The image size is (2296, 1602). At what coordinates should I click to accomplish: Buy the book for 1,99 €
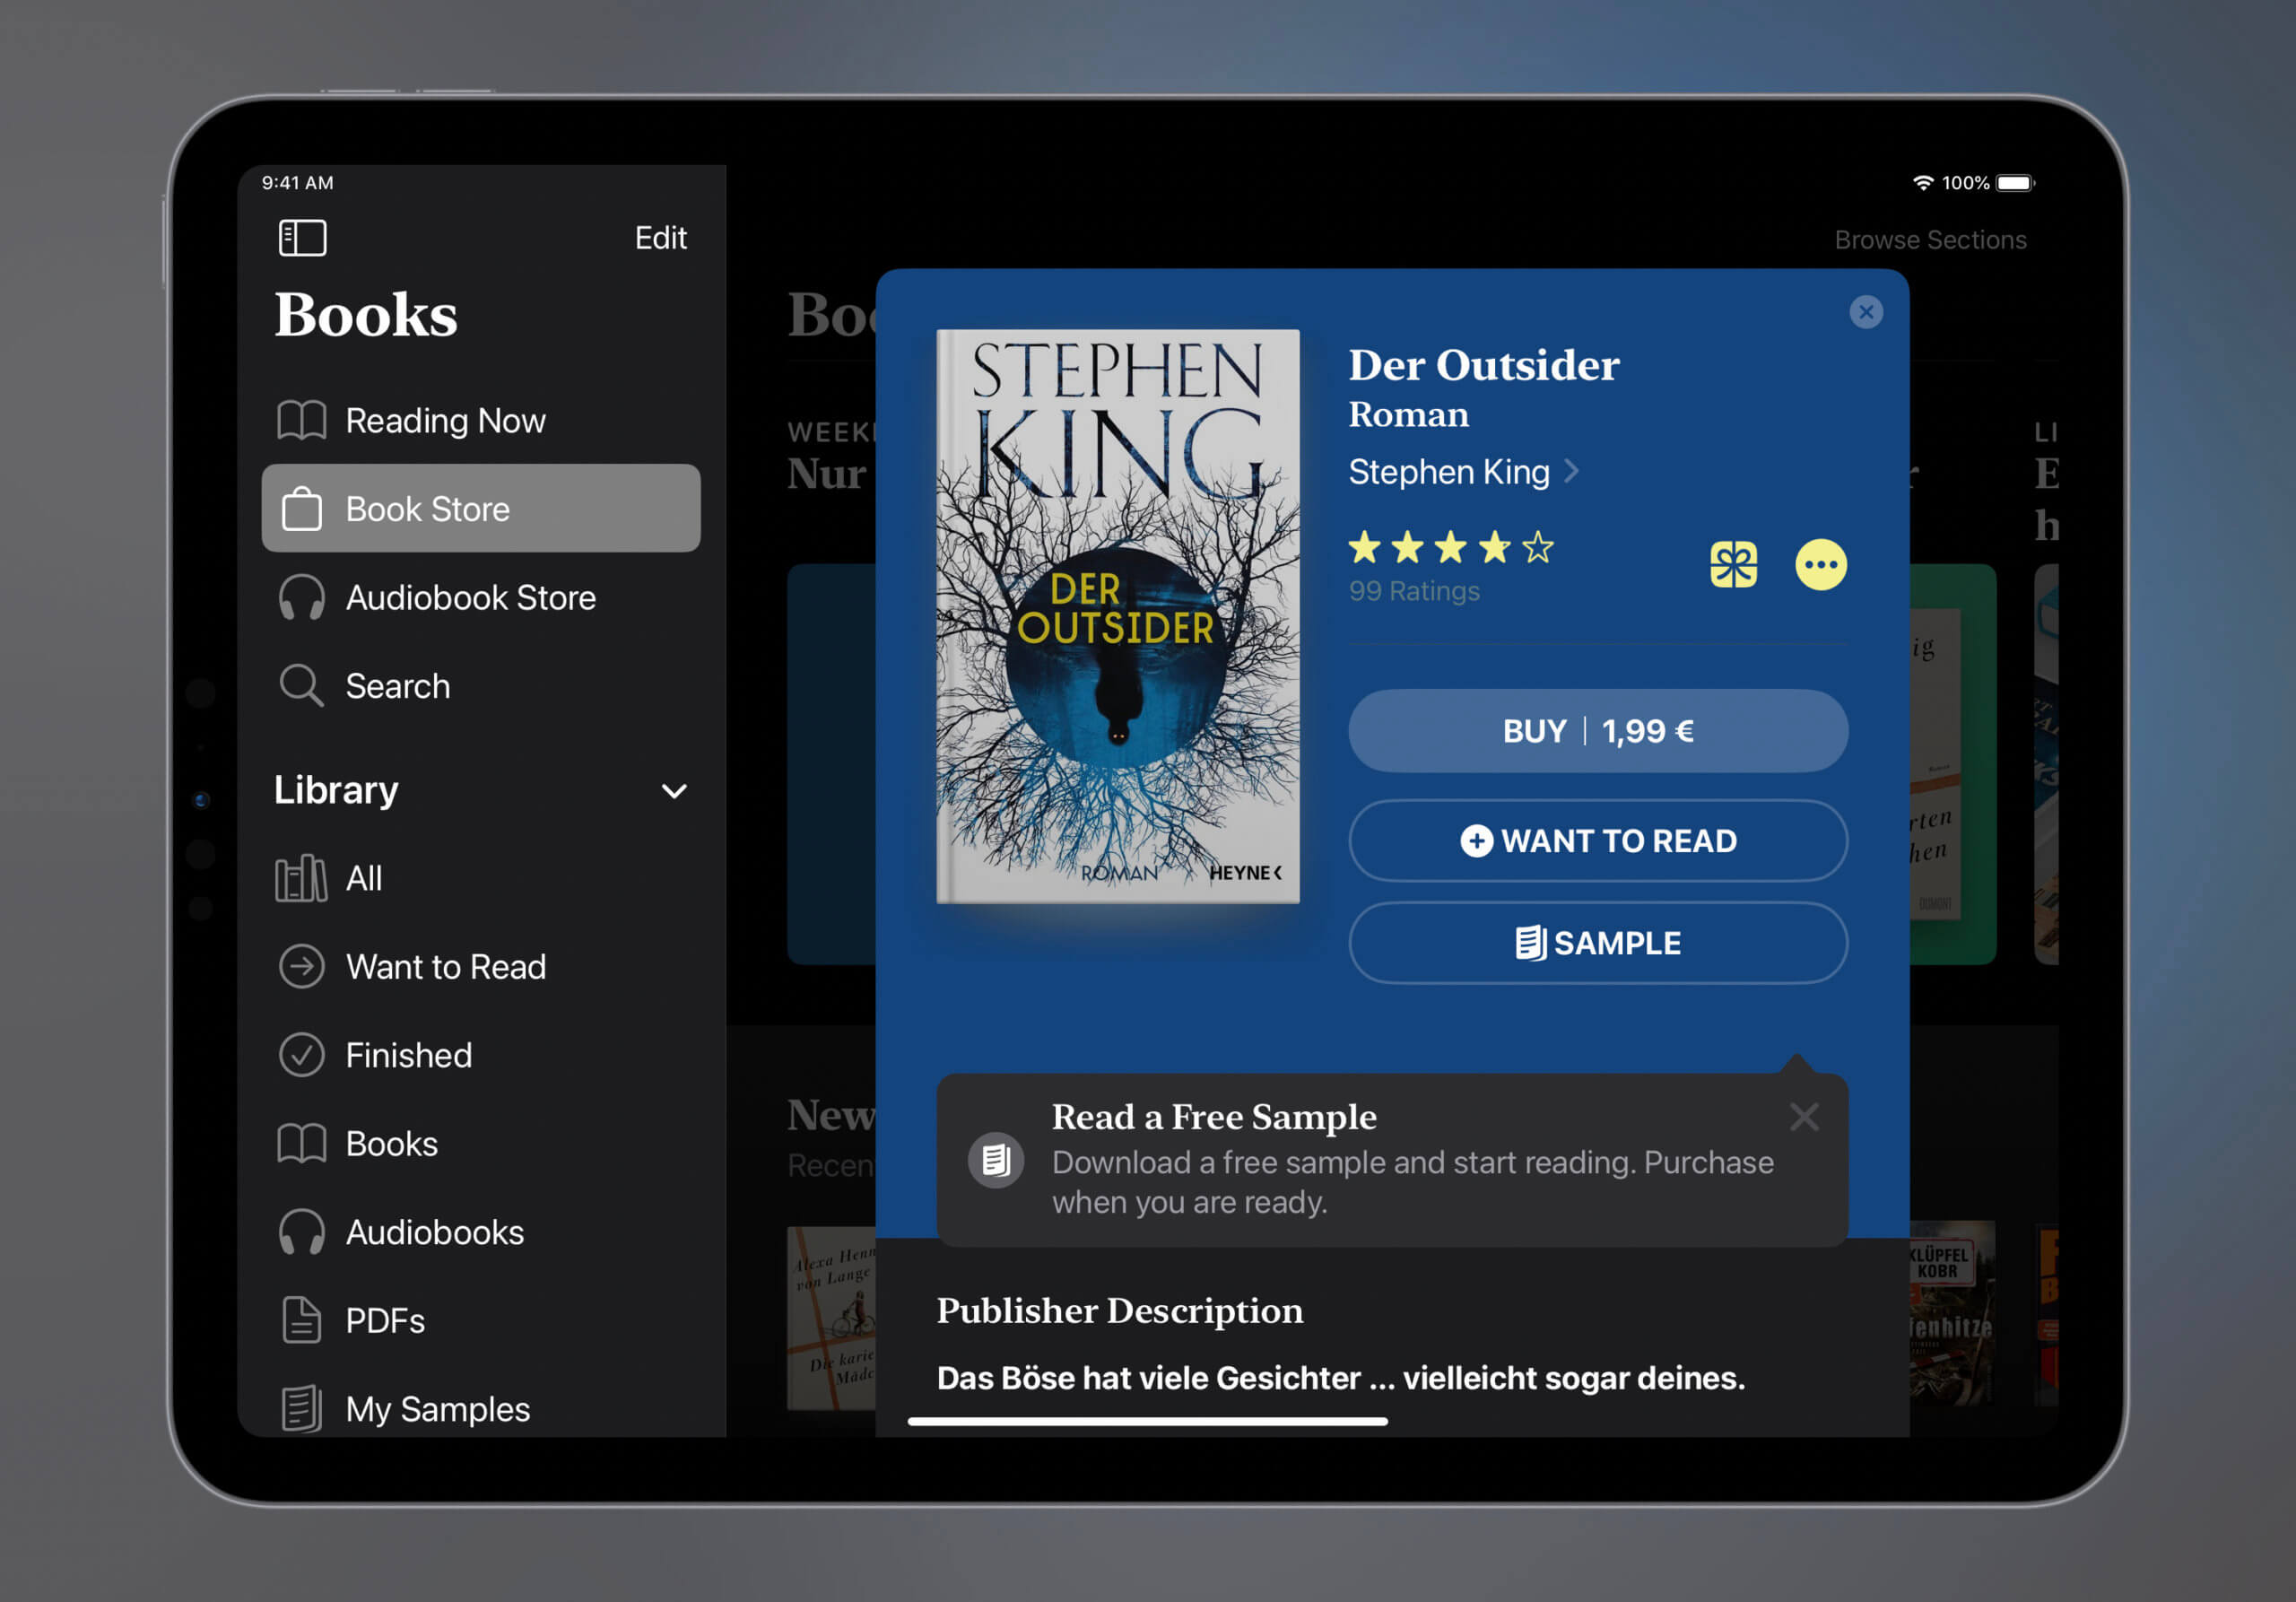[1598, 731]
